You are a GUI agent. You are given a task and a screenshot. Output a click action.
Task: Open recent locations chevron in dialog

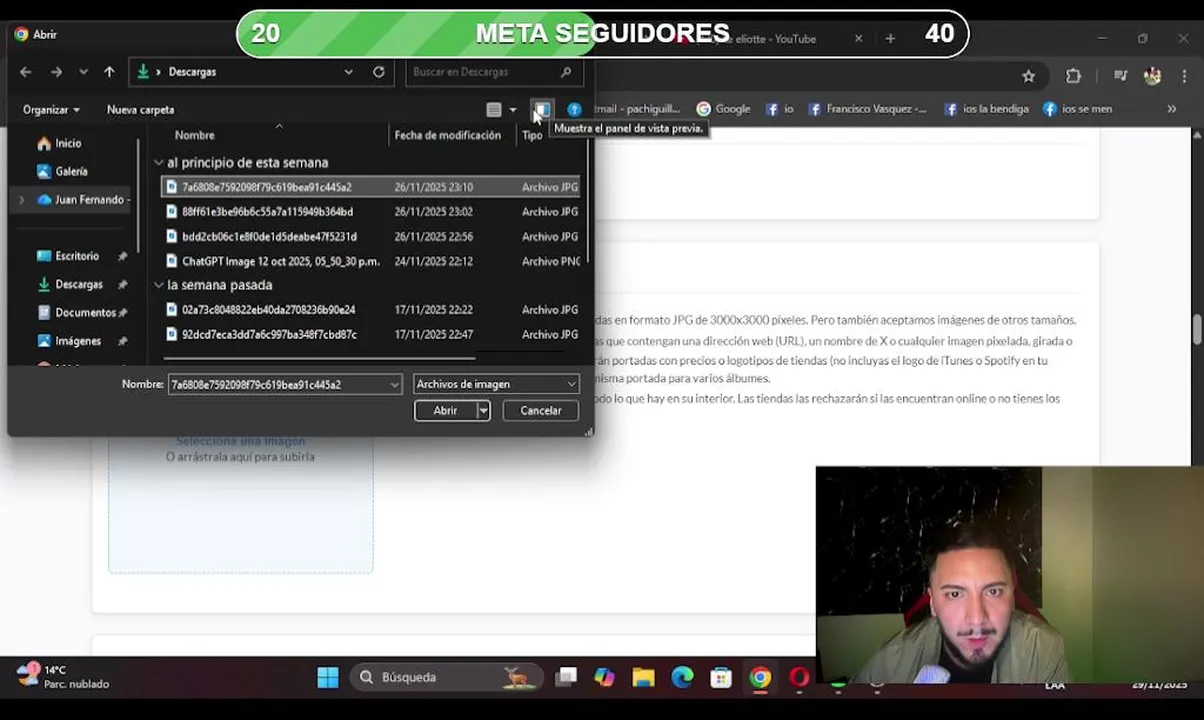[83, 72]
